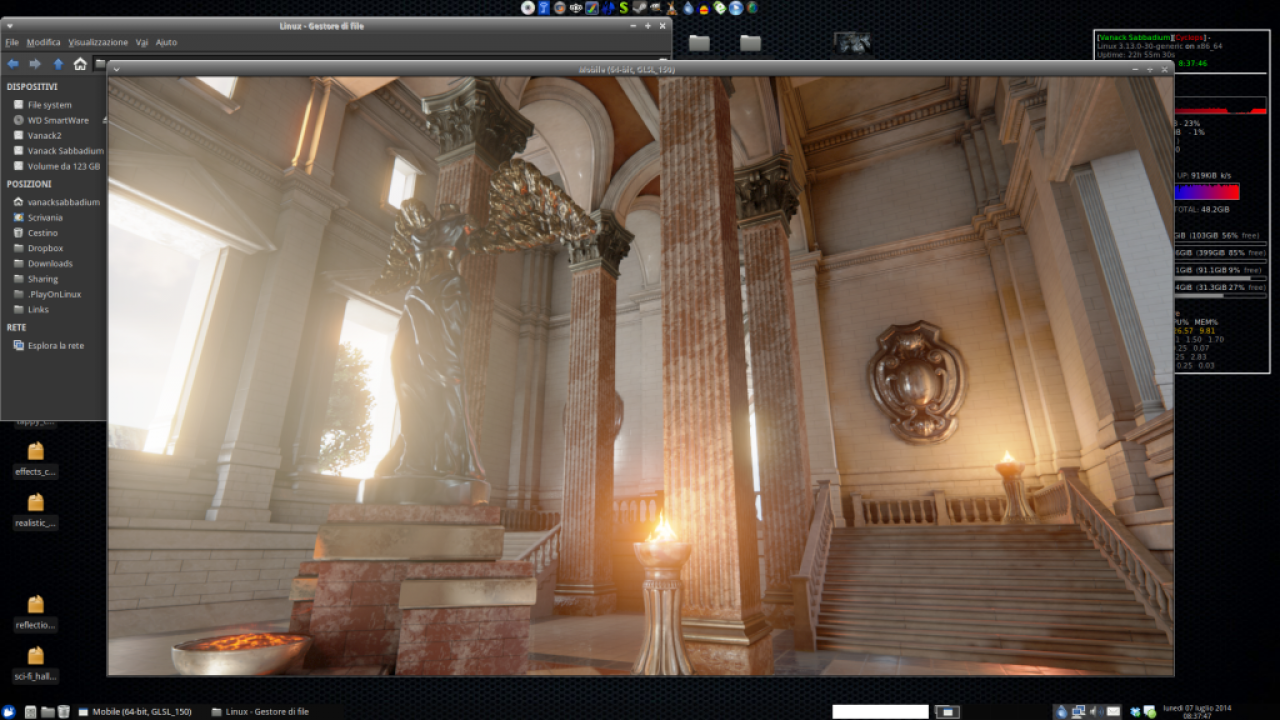Image resolution: width=1280 pixels, height=720 pixels.
Task: Open VLC cone icon in top dock
Action: coord(672,8)
